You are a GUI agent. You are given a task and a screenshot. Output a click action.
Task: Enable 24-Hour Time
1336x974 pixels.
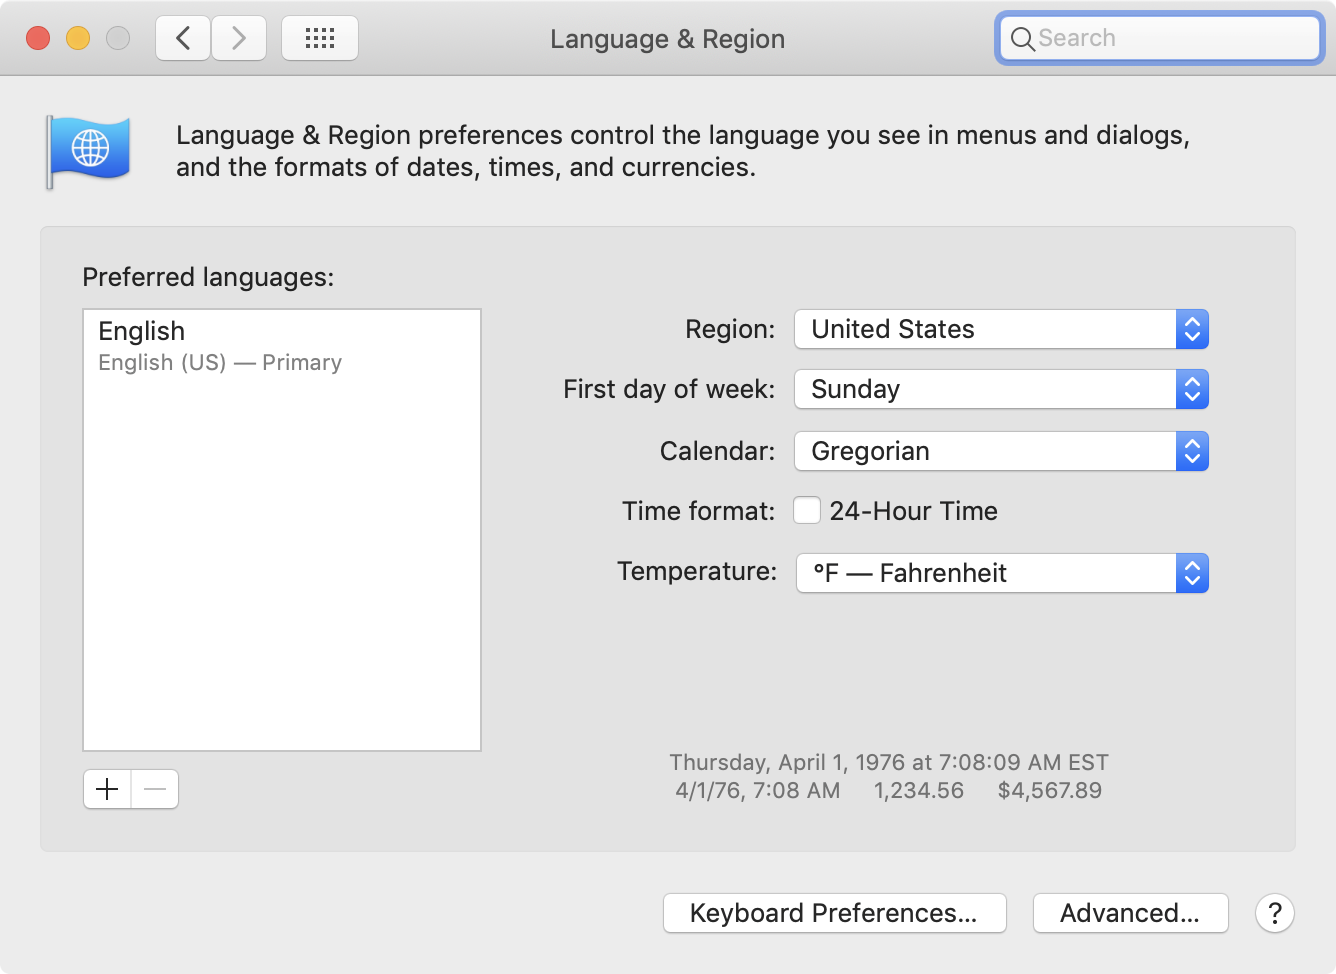tap(806, 510)
